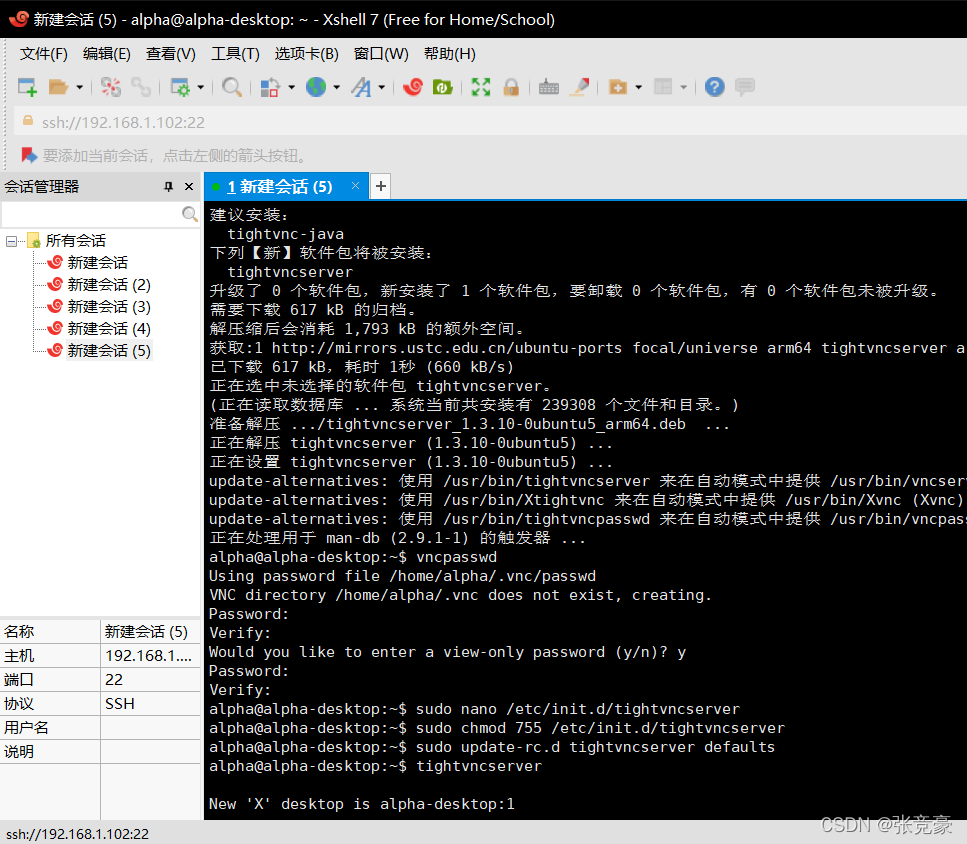Click the Open session folder icon
Viewport: 967px width, 844px height.
pos(58,87)
